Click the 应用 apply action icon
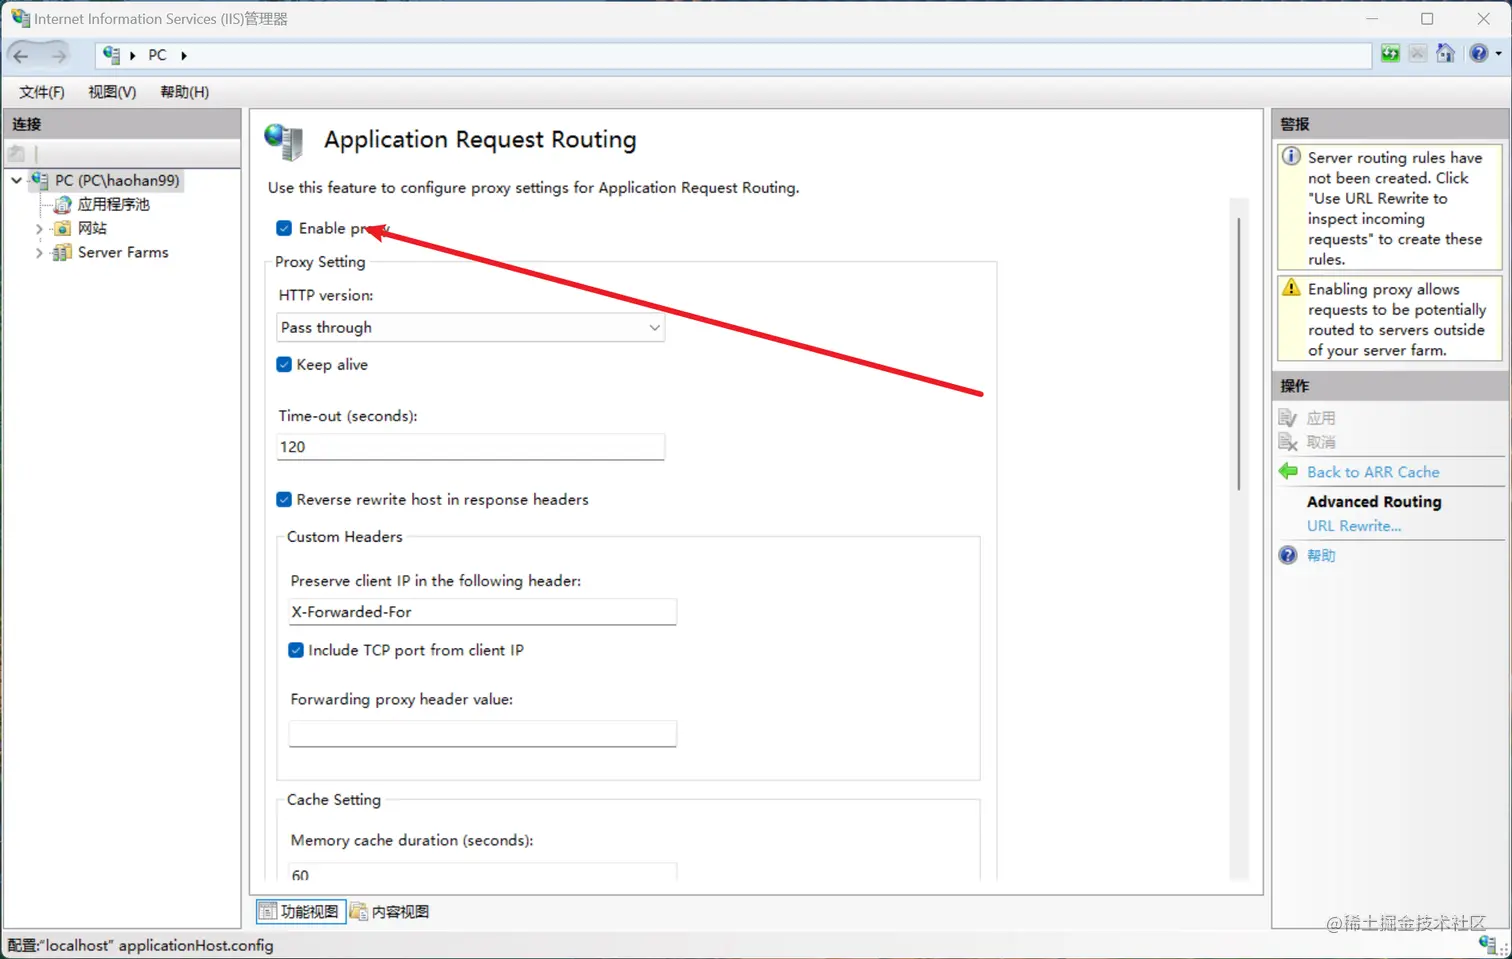This screenshot has height=959, width=1512. pyautogui.click(x=1288, y=418)
